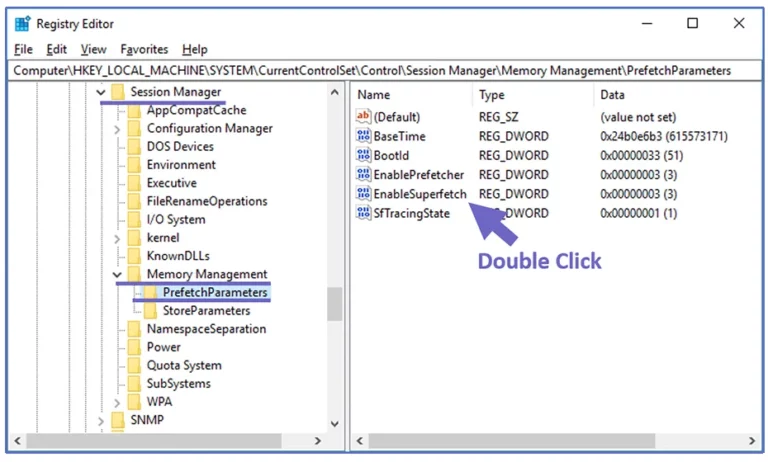The height and width of the screenshot is (462, 768).
Task: Select the BootId value name
Action: coord(391,155)
